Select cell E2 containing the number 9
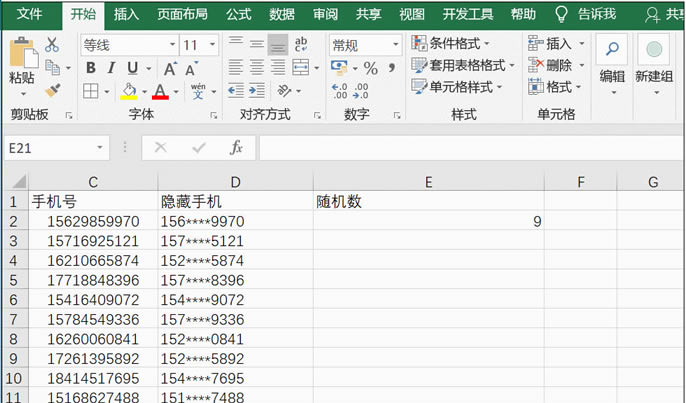686x403 pixels. [x=428, y=221]
